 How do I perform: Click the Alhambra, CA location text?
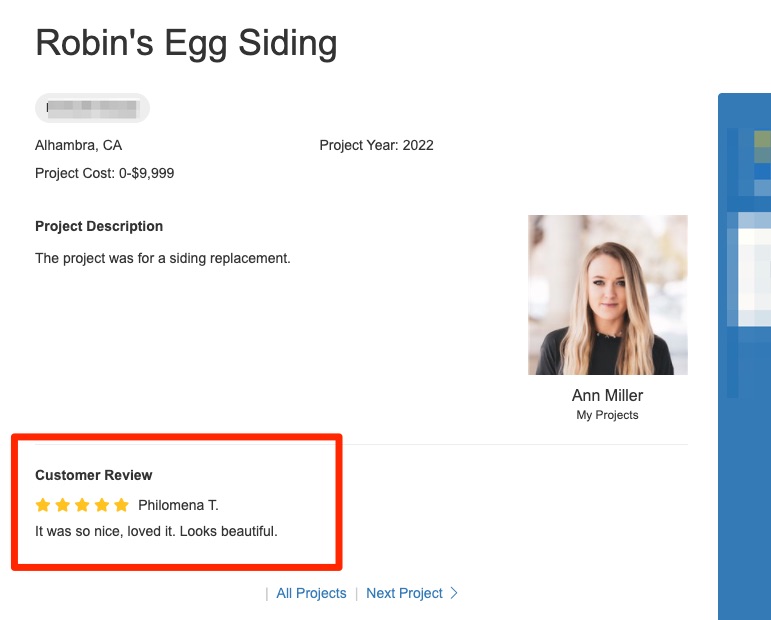click(78, 145)
